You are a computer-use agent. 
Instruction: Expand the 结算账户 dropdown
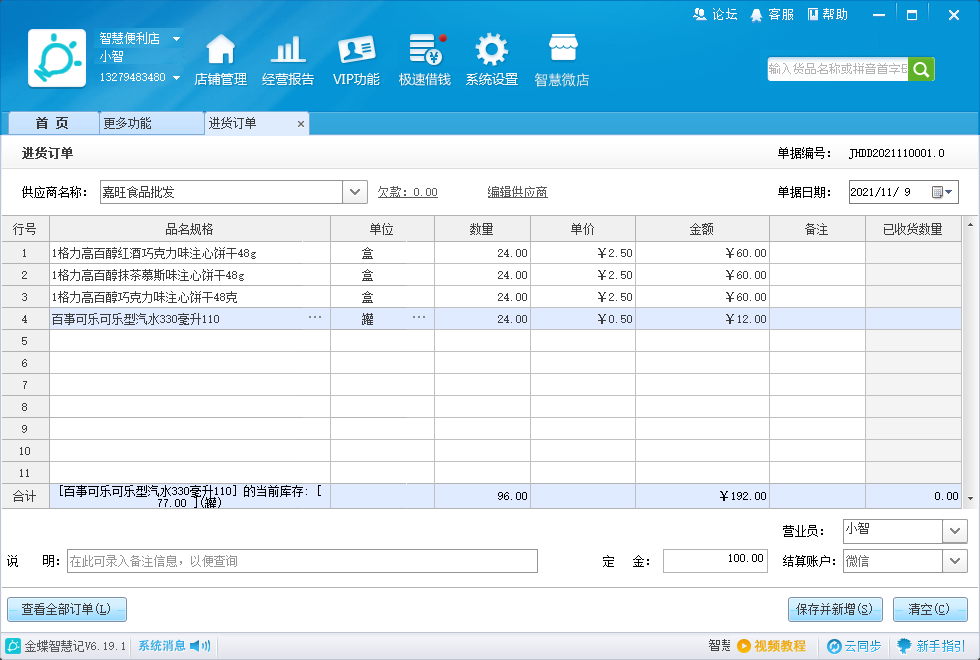tap(954, 561)
